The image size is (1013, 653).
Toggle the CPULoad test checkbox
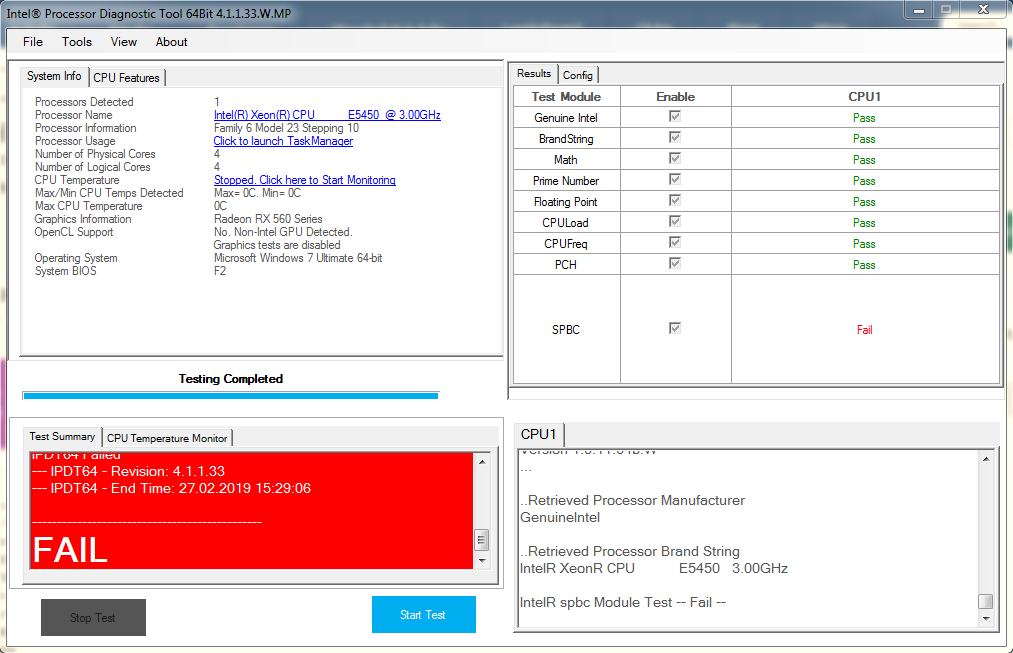click(x=675, y=221)
